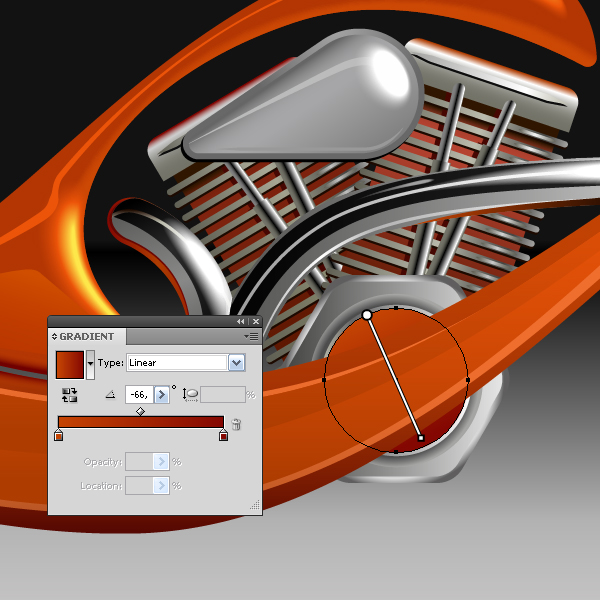This screenshot has width=600, height=600.
Task: Click the Type field showing Linear
Action: click(177, 363)
